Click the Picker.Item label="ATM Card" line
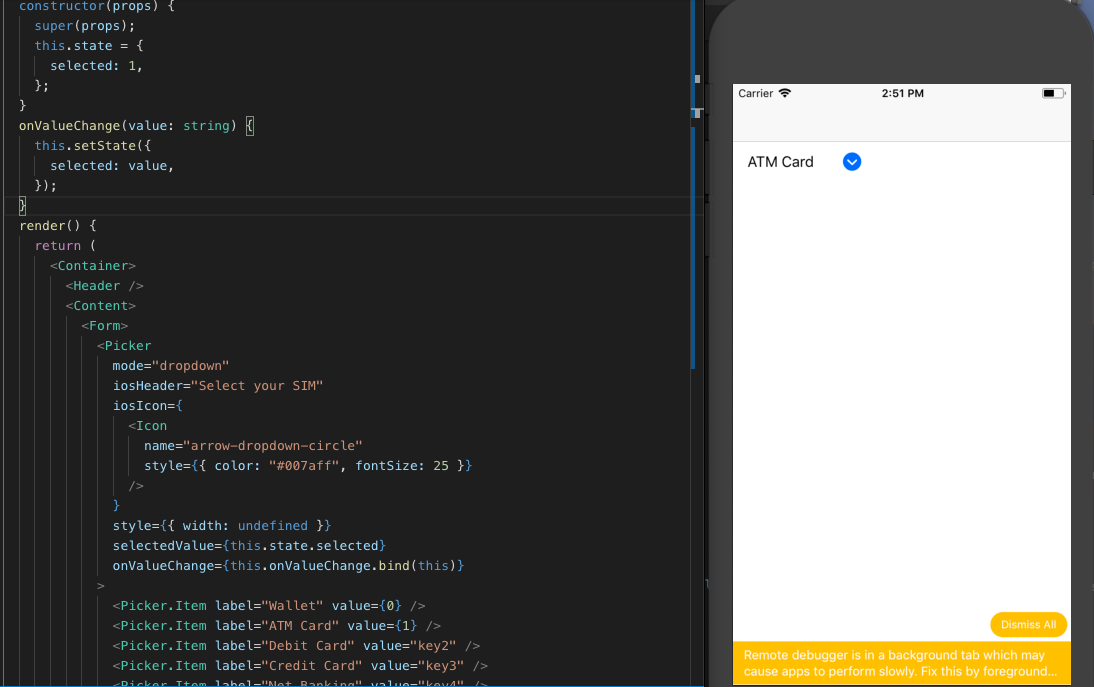Image resolution: width=1094 pixels, height=687 pixels. pyautogui.click(x=276, y=626)
